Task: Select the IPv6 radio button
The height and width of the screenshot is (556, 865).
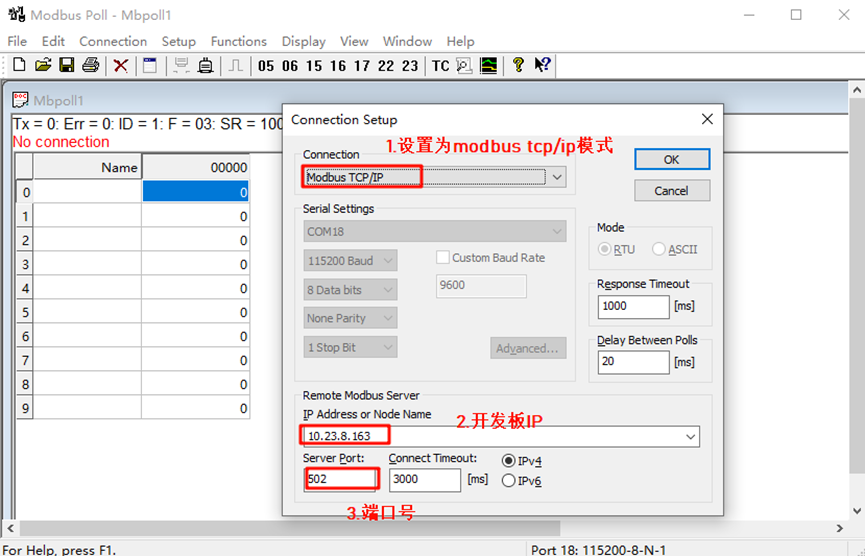Action: [509, 480]
